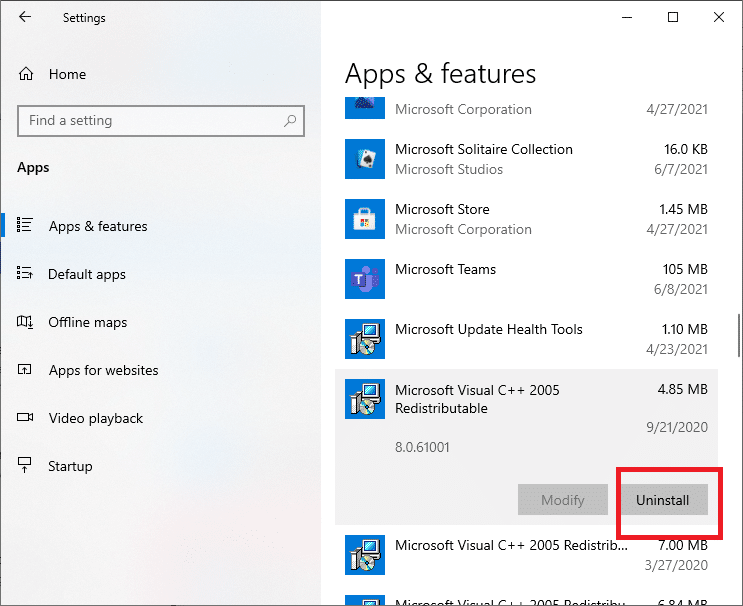The height and width of the screenshot is (606, 743).
Task: Click version number 8.0.61001
Action: [422, 447]
